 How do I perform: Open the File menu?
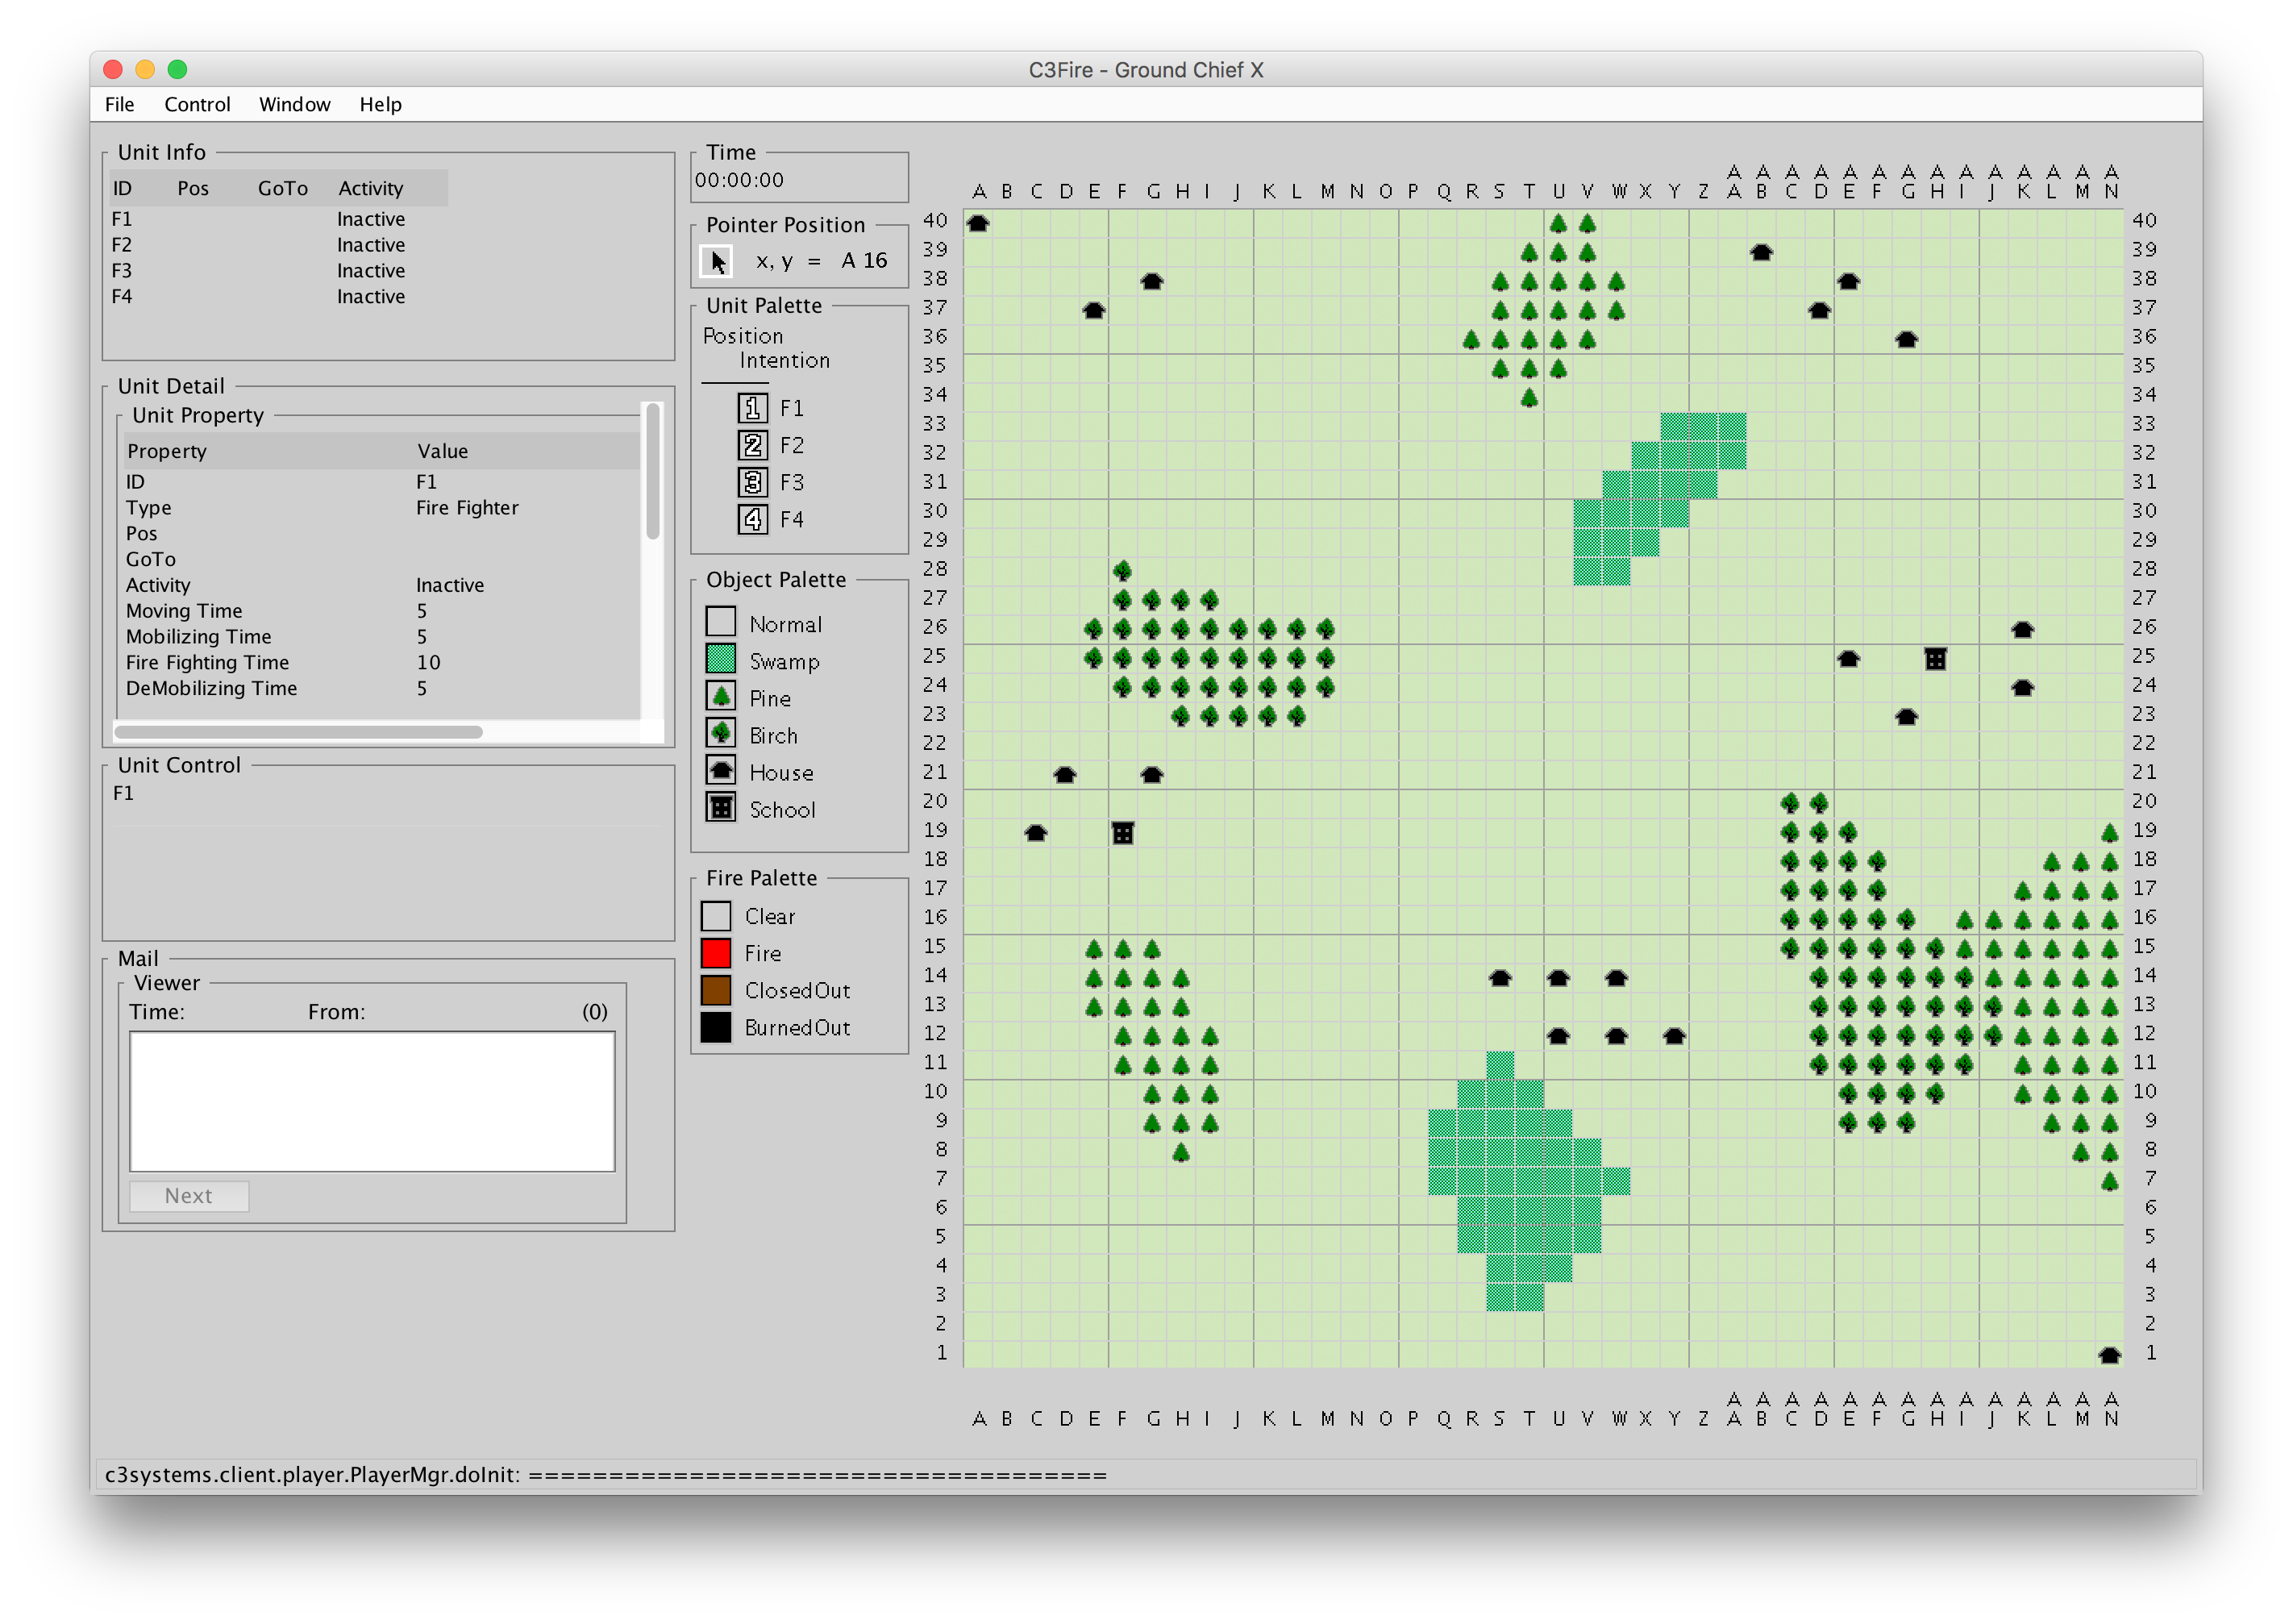pyautogui.click(x=119, y=104)
